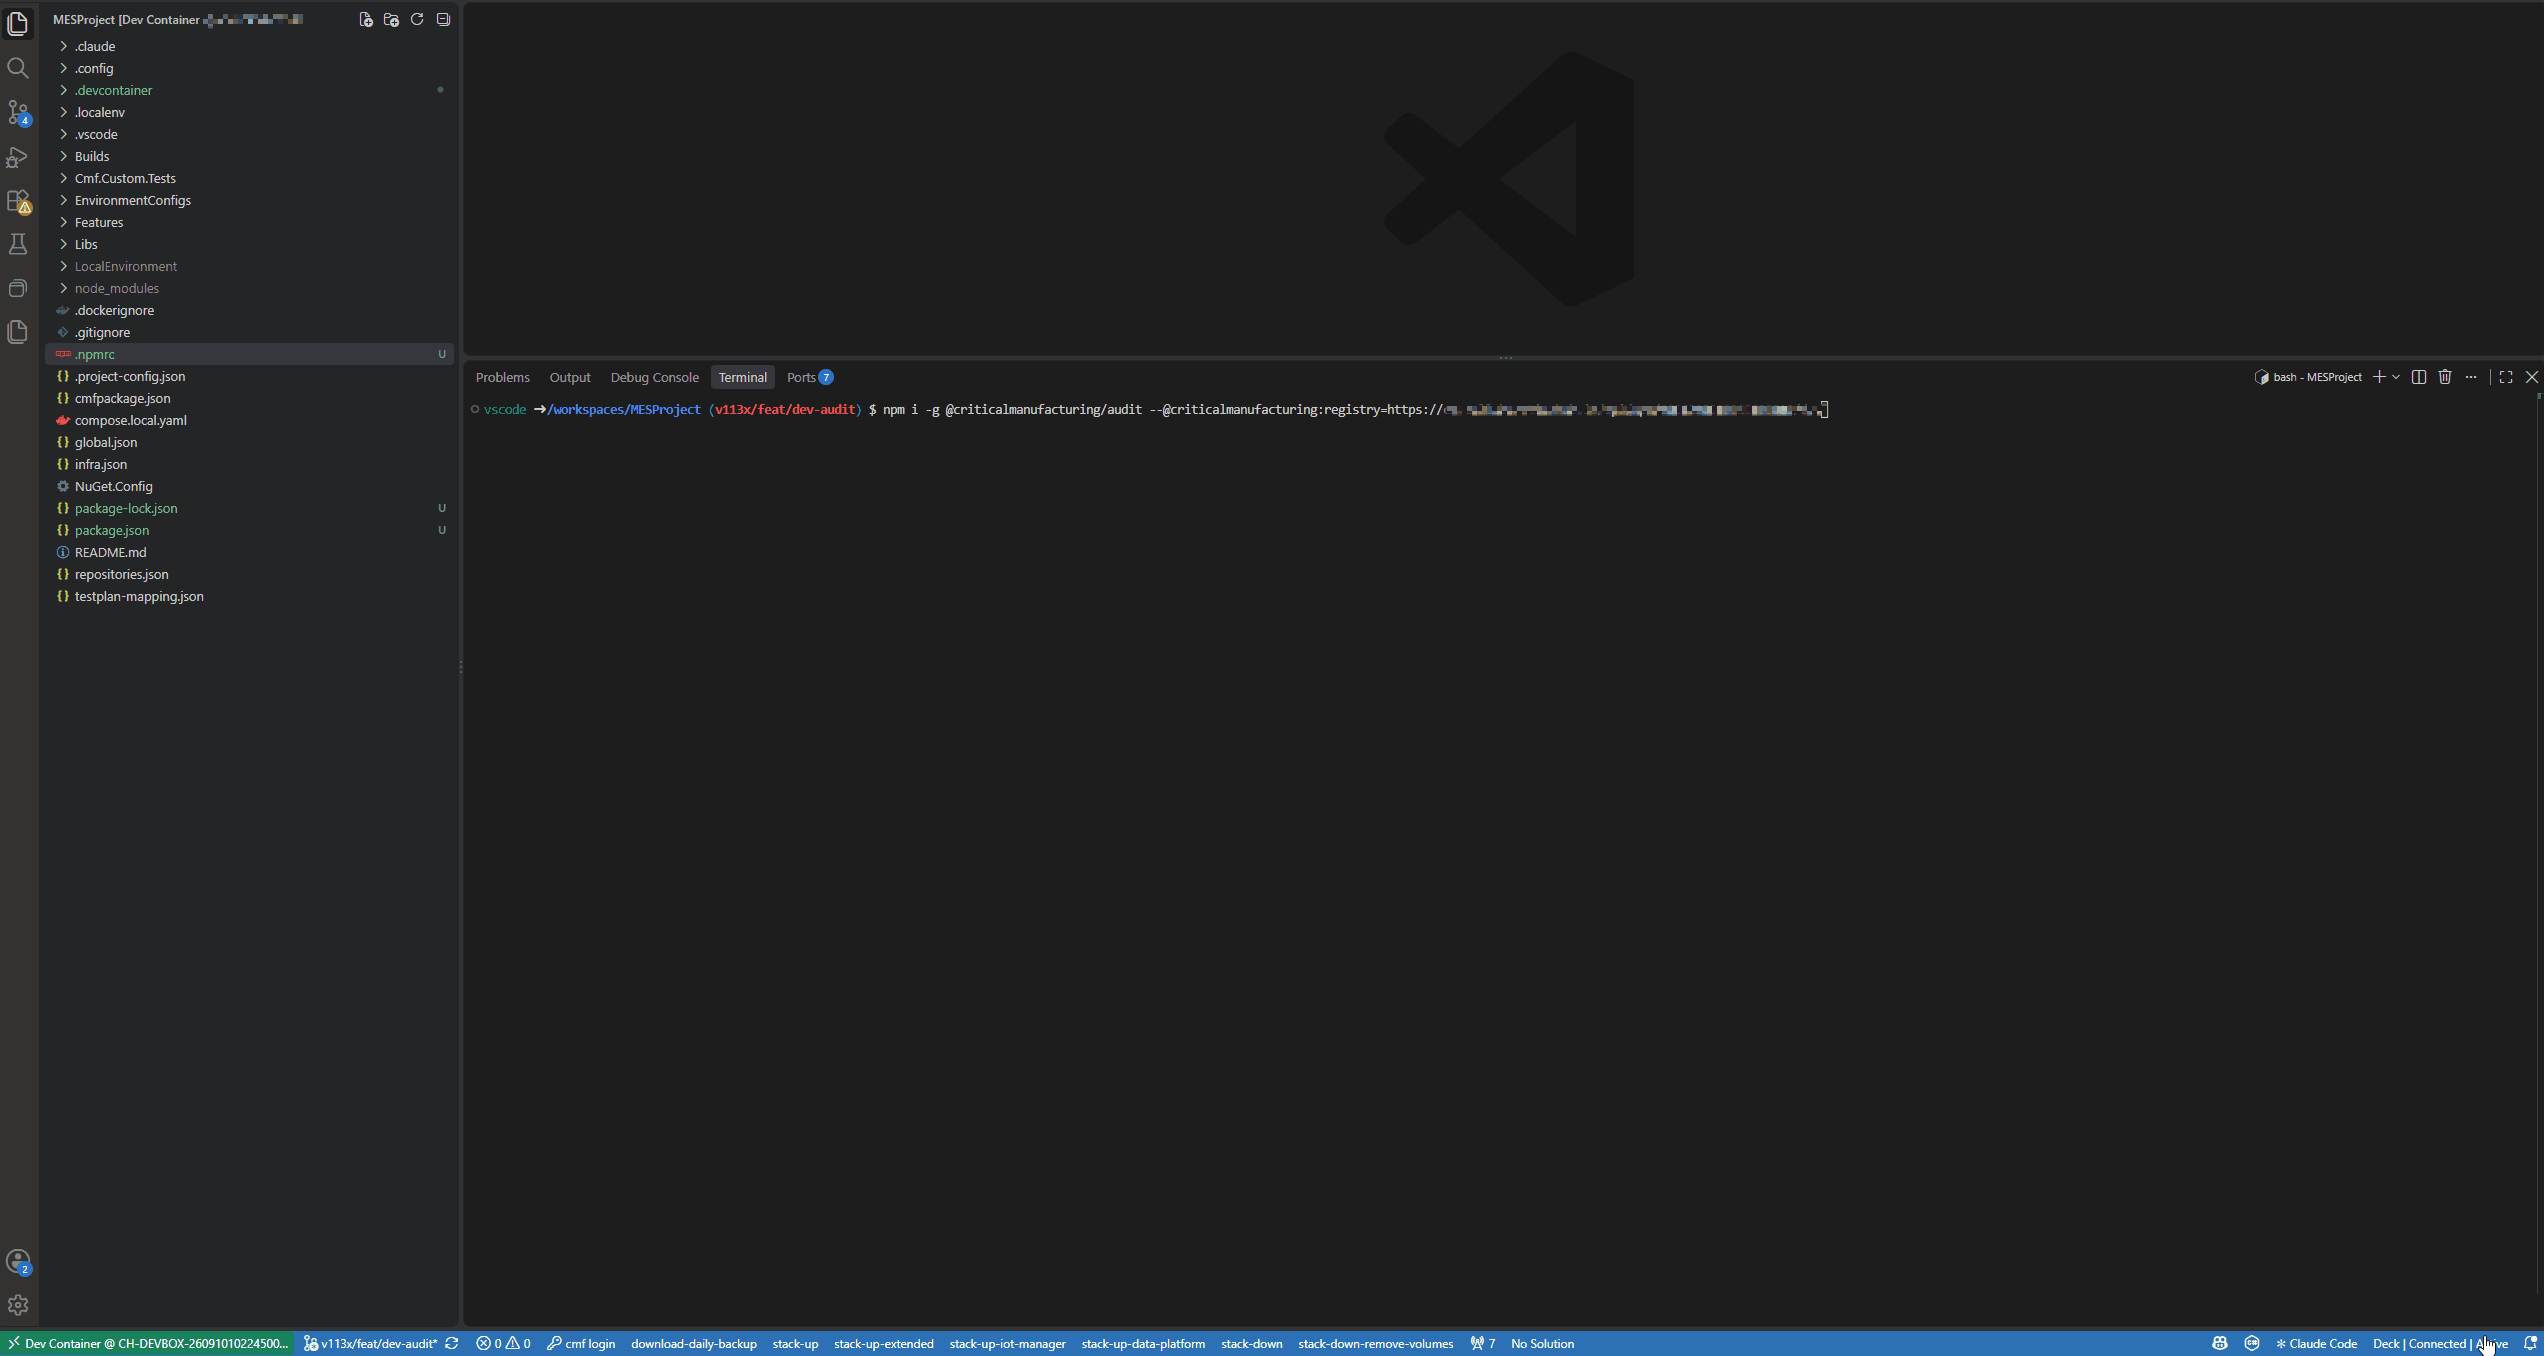Open the .npmrc file
Image resolution: width=2544 pixels, height=1356 pixels.
[249, 354]
